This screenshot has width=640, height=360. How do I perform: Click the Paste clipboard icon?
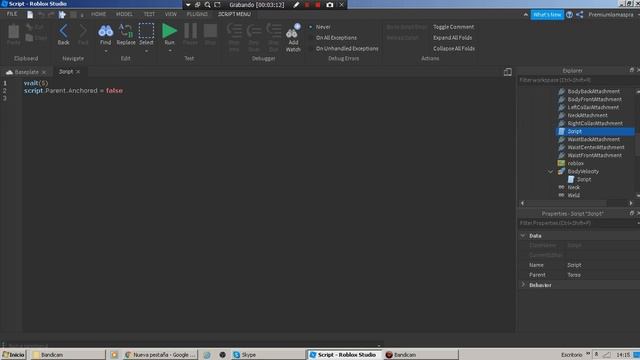(x=13, y=32)
